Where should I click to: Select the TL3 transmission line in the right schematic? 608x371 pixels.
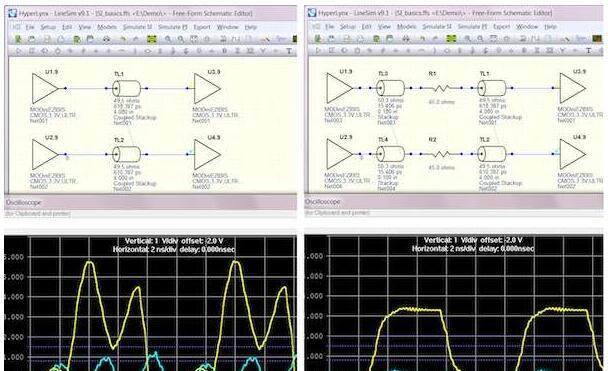390,88
